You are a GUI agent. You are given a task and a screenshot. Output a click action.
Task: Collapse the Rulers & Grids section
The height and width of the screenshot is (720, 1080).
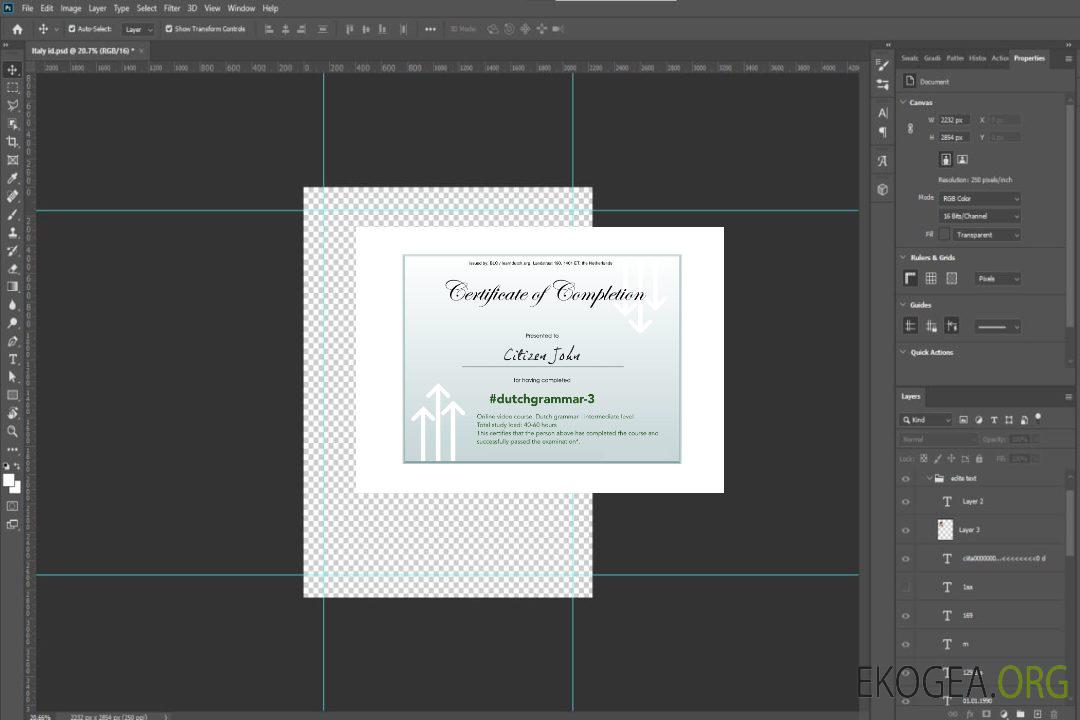903,258
